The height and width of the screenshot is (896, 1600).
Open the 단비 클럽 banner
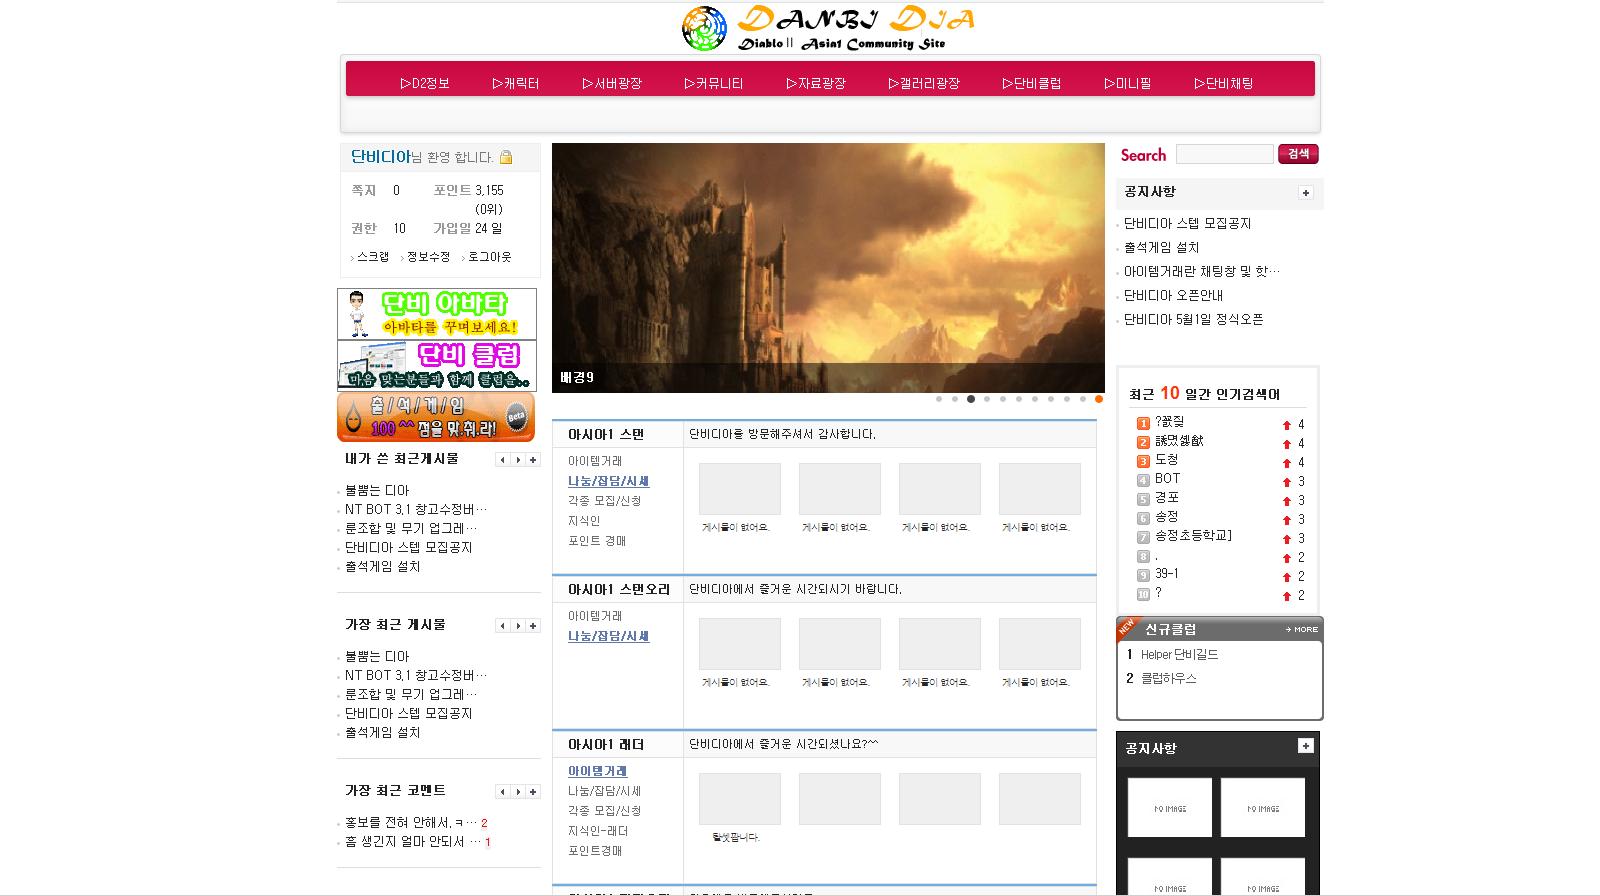point(437,365)
